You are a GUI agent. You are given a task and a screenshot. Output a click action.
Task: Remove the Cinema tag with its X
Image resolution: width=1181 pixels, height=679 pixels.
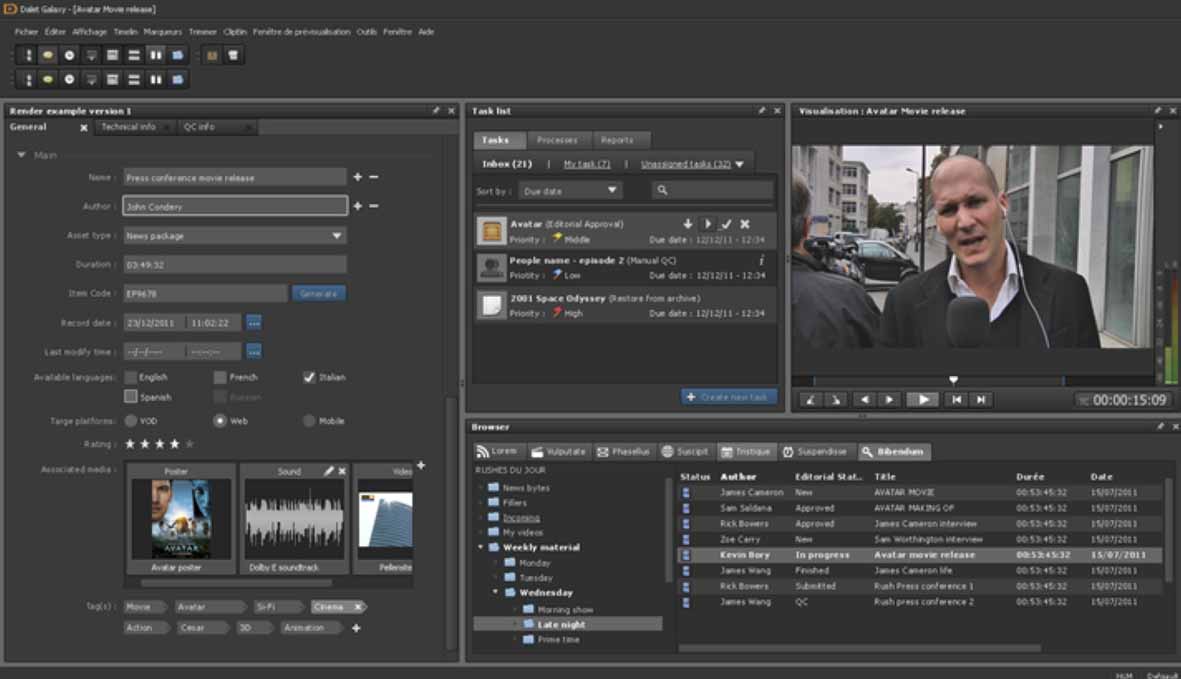tap(358, 607)
